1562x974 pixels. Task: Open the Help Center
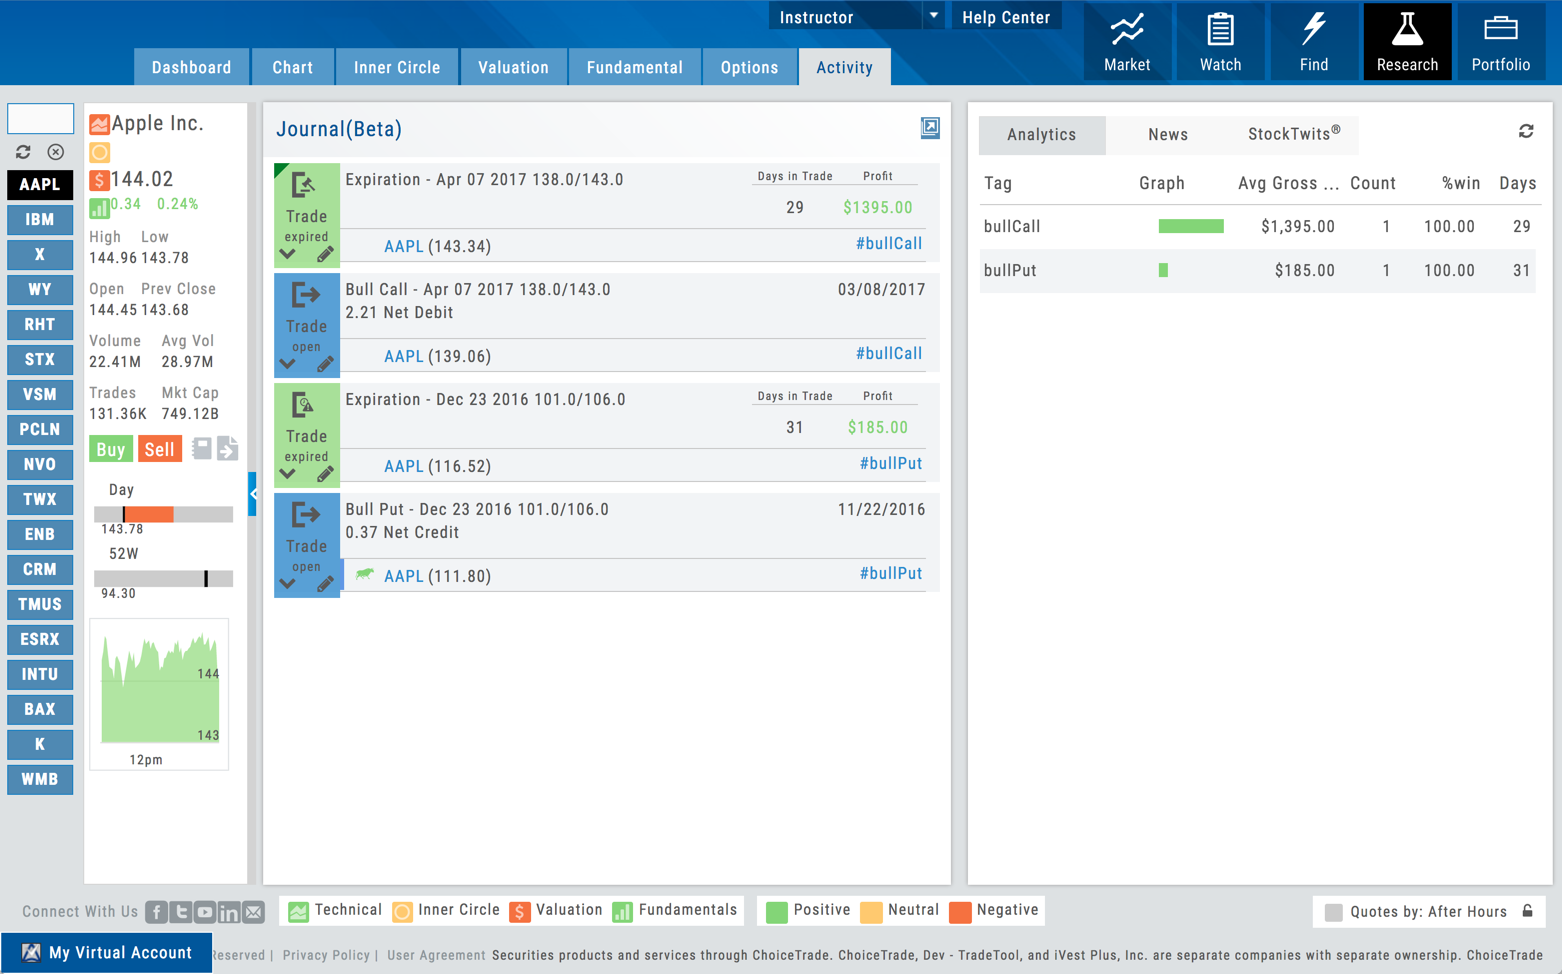[x=1006, y=17]
